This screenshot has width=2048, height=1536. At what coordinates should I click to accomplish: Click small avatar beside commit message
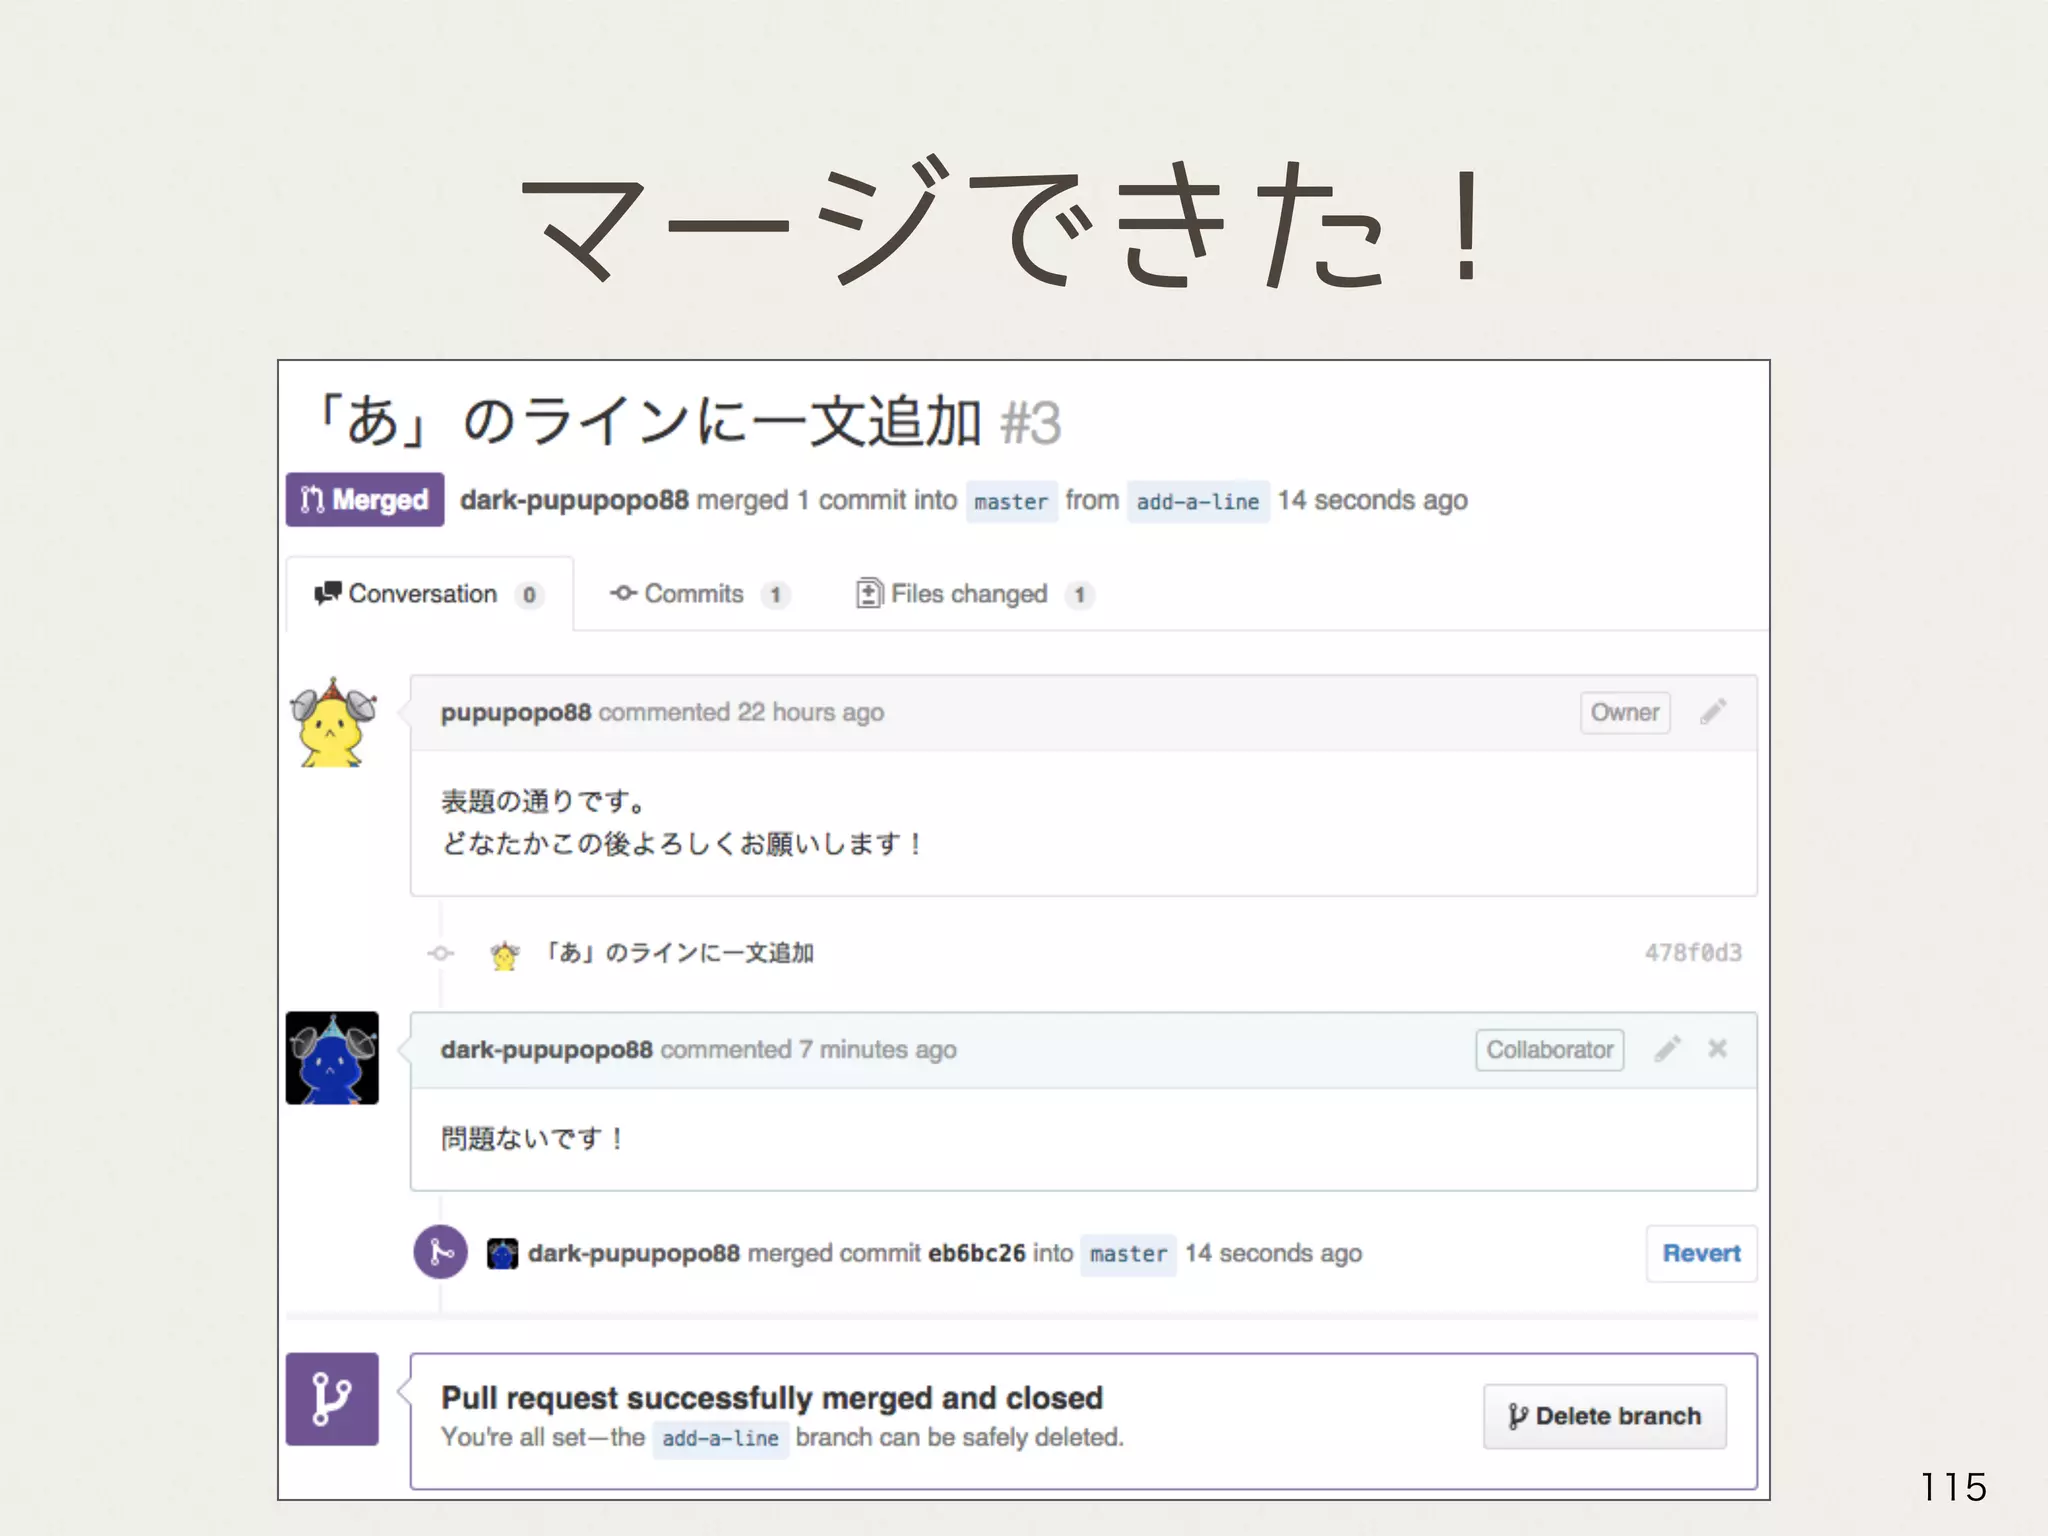[505, 955]
